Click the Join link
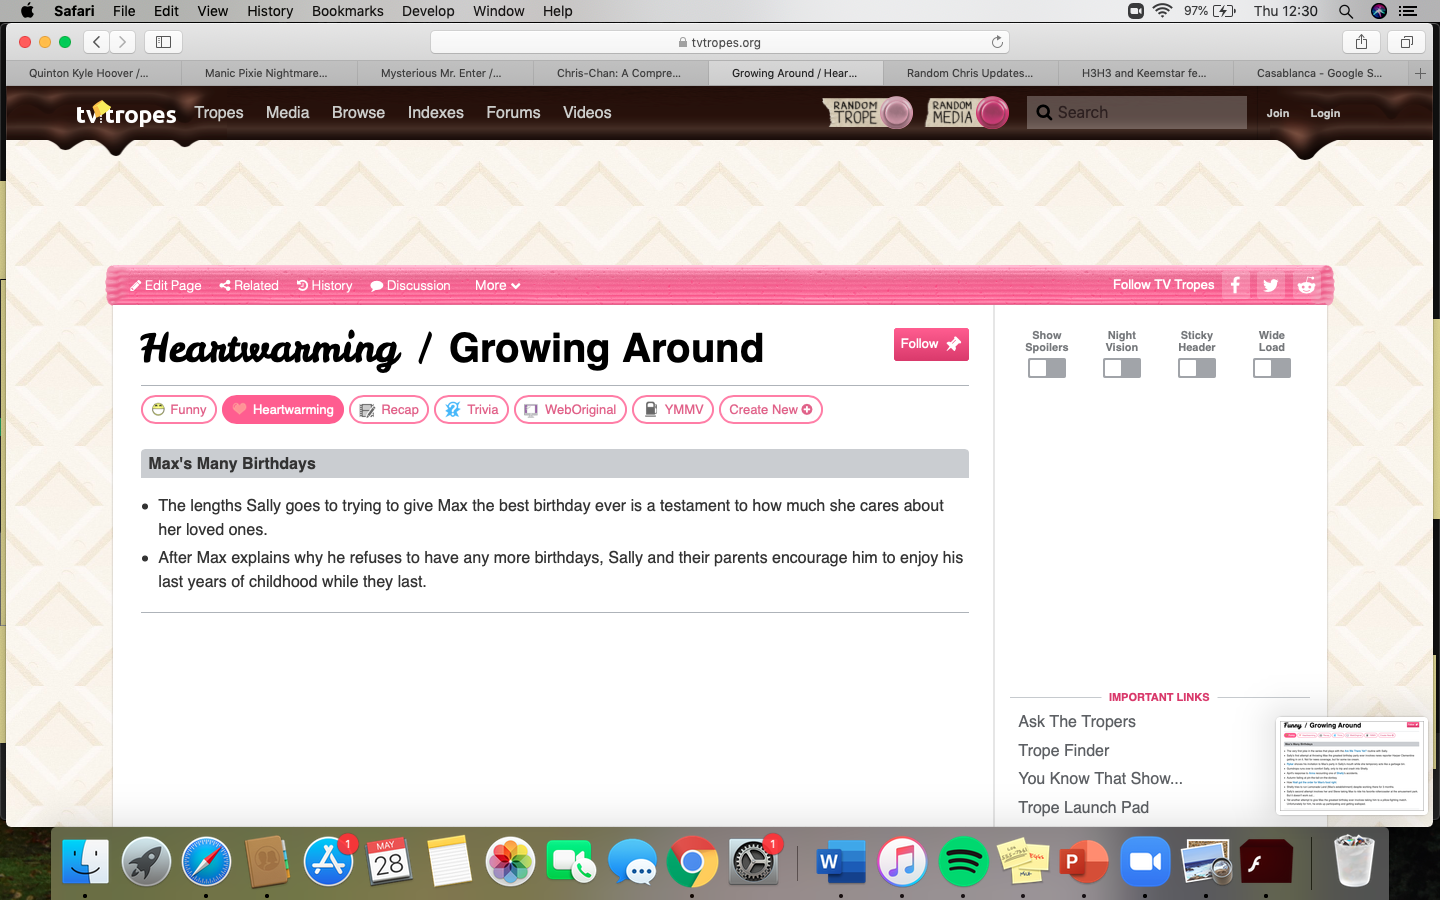Screen dimensions: 1440x900 [x=1278, y=113]
